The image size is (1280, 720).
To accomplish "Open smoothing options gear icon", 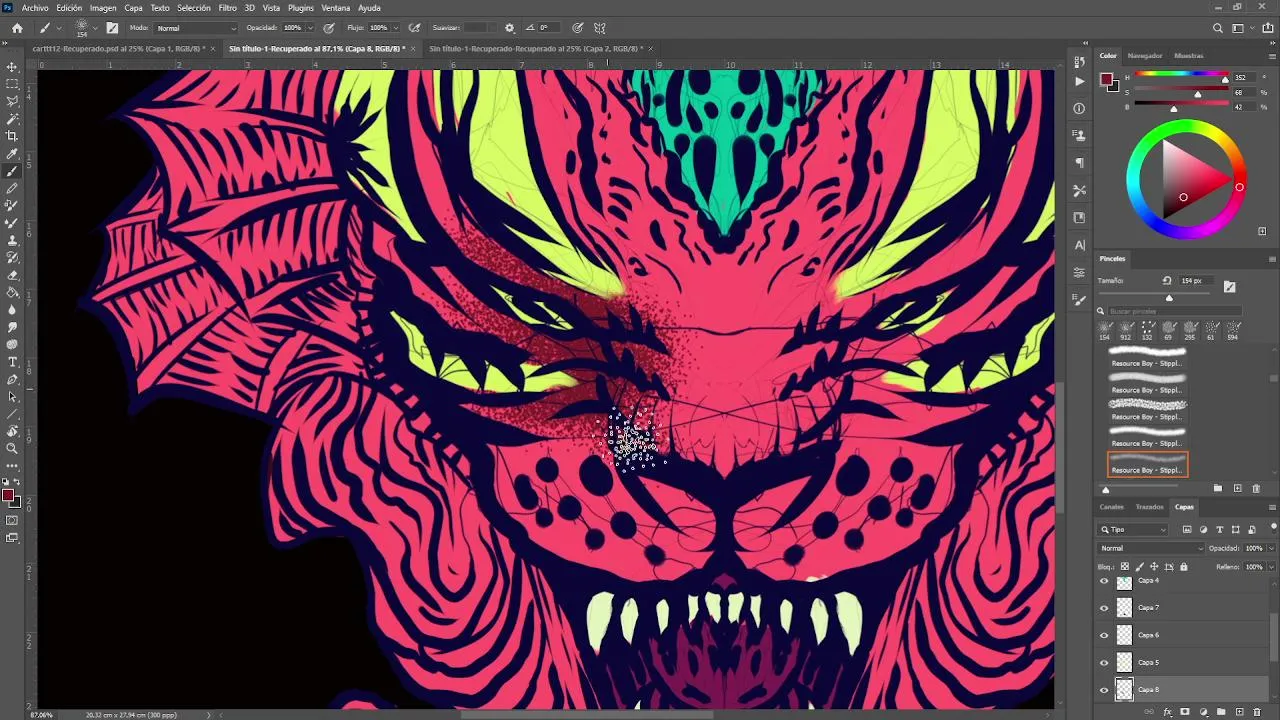I will click(x=509, y=28).
